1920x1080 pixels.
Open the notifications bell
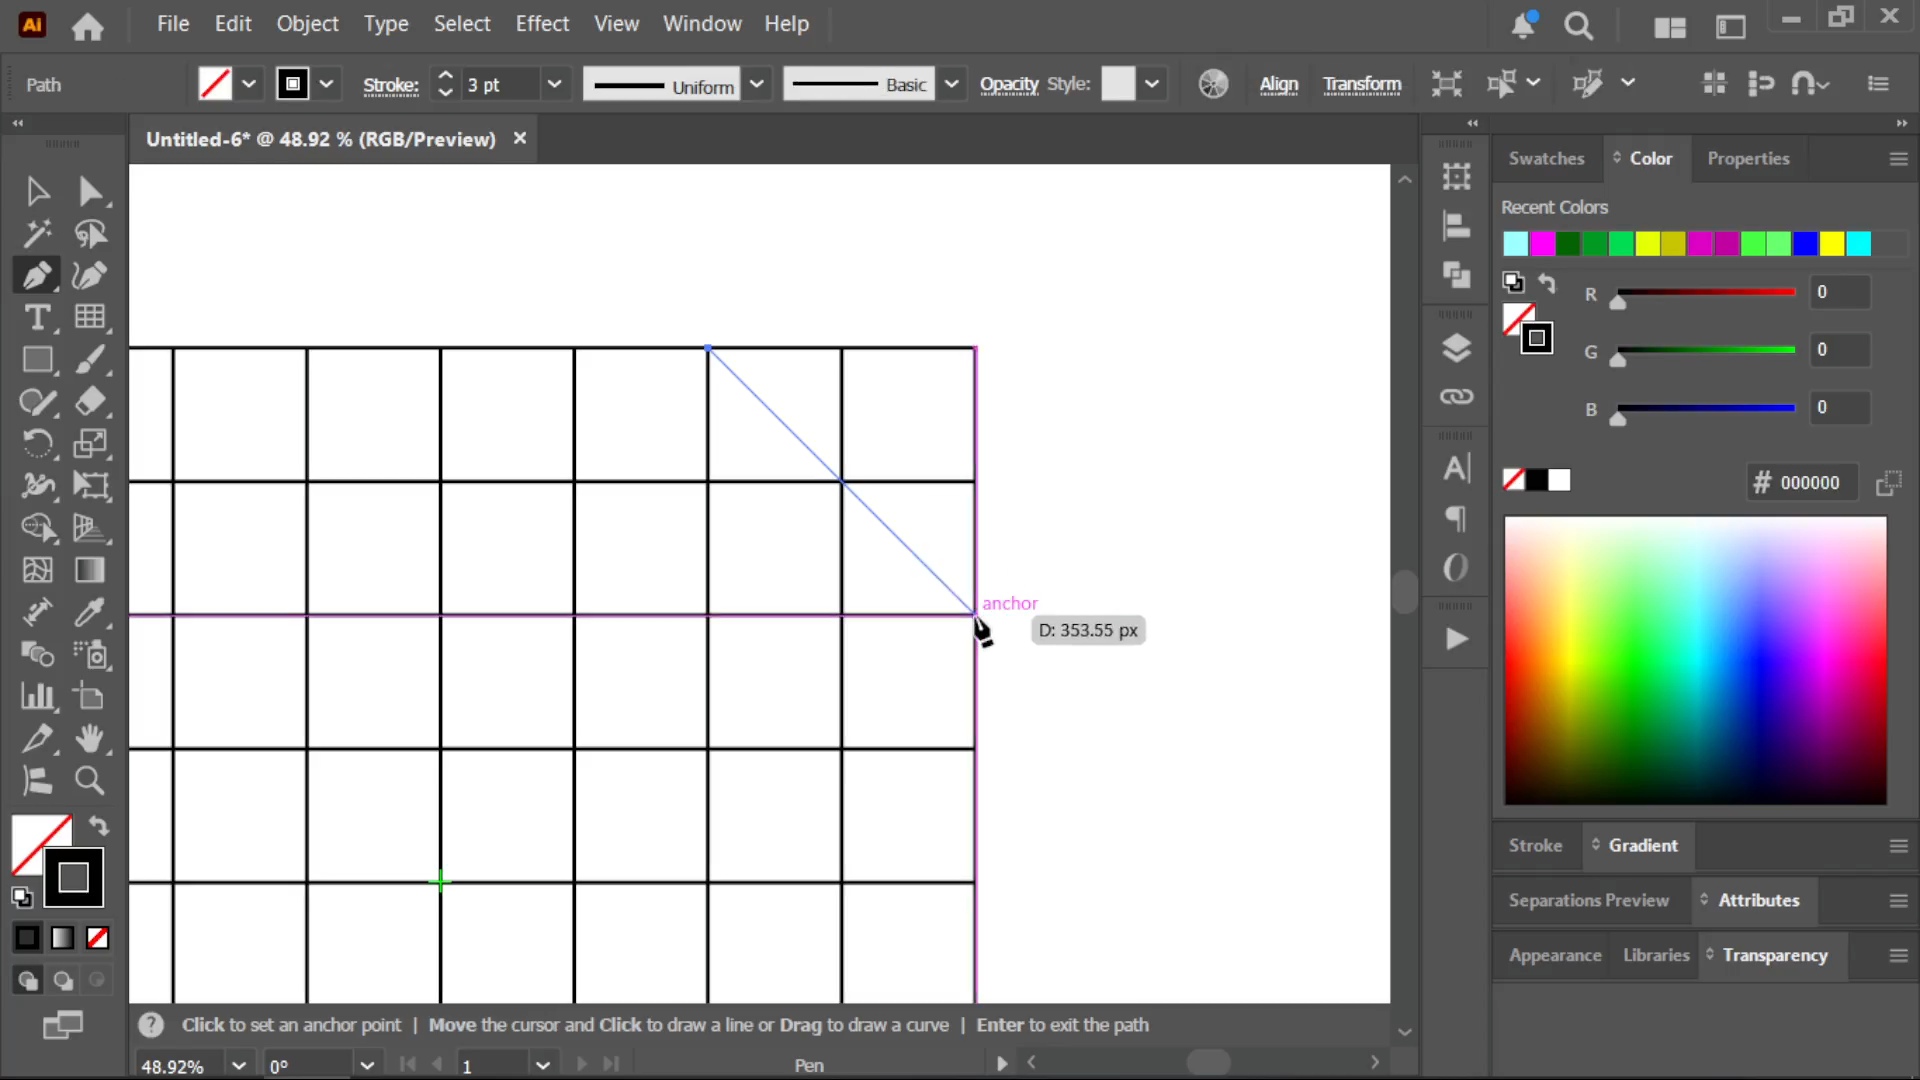pos(1523,25)
